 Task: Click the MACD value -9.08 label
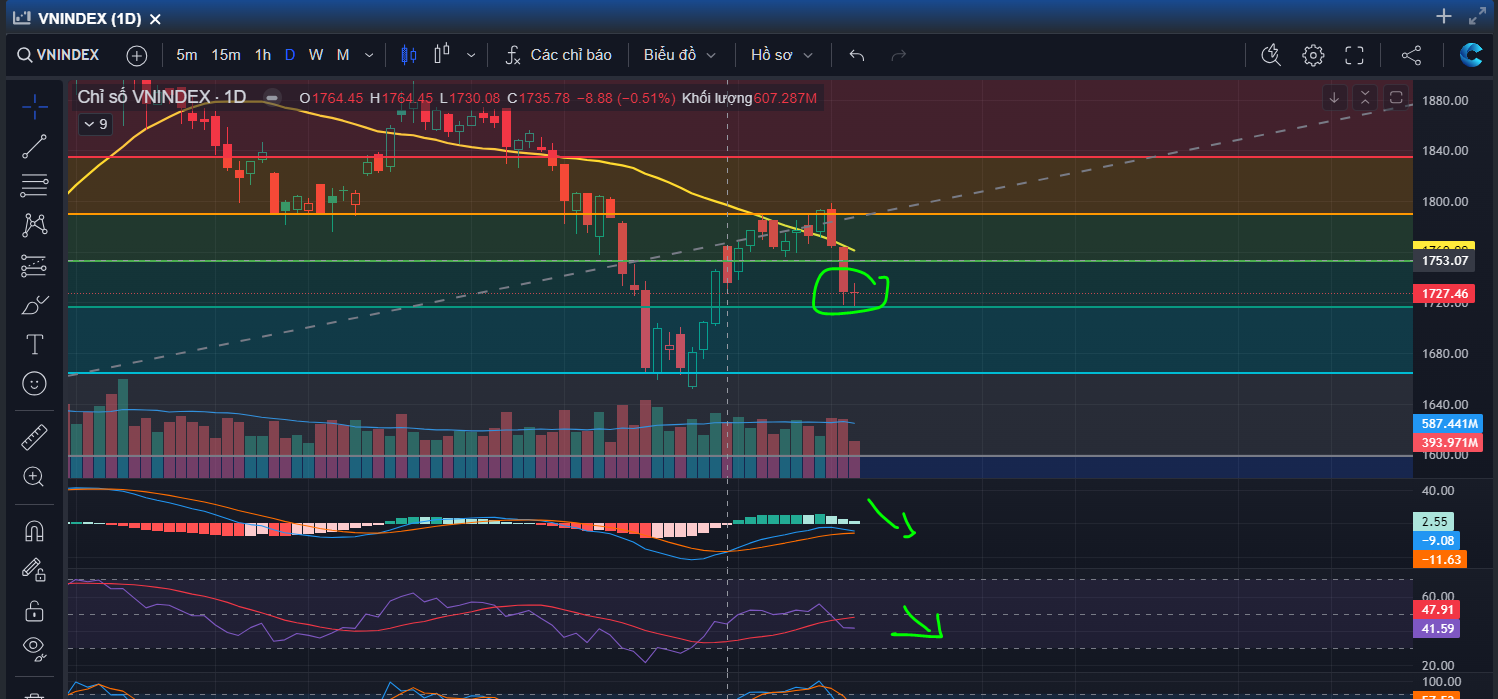[1439, 540]
